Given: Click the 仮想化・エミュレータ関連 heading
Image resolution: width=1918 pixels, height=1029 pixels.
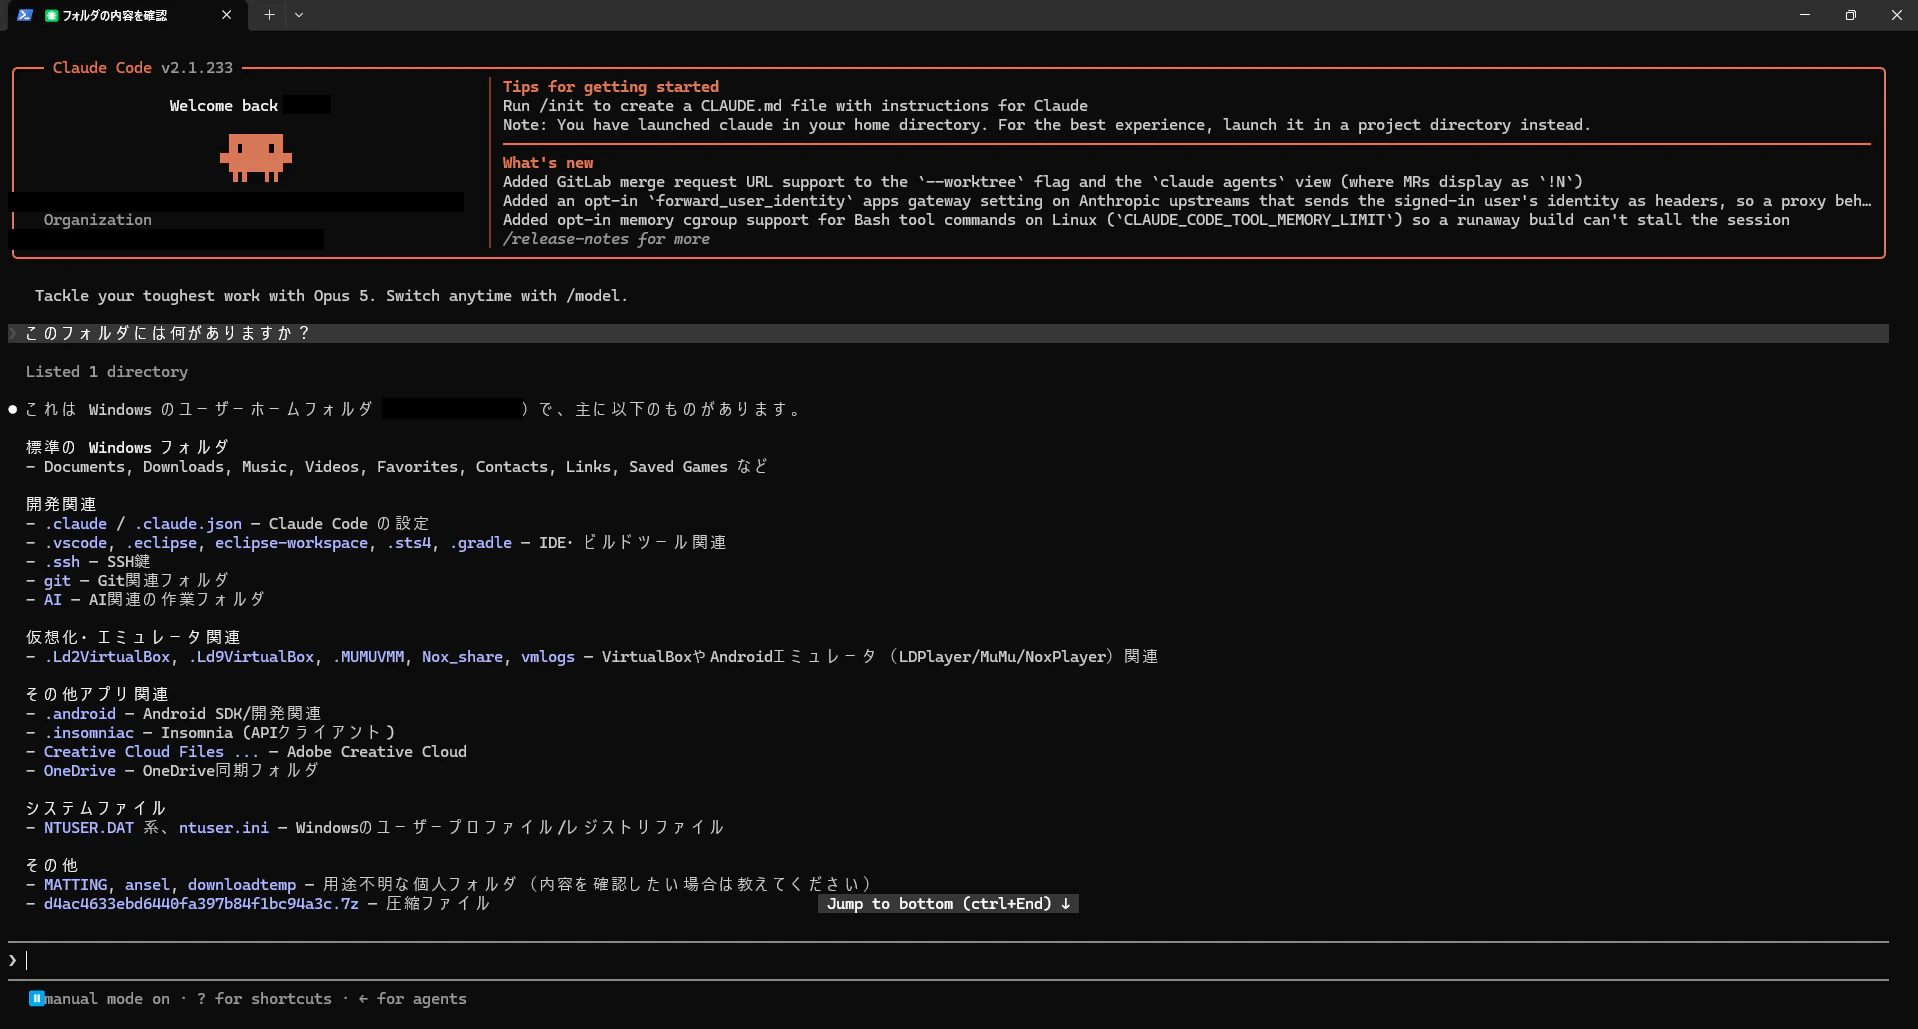Looking at the screenshot, I should click(133, 638).
